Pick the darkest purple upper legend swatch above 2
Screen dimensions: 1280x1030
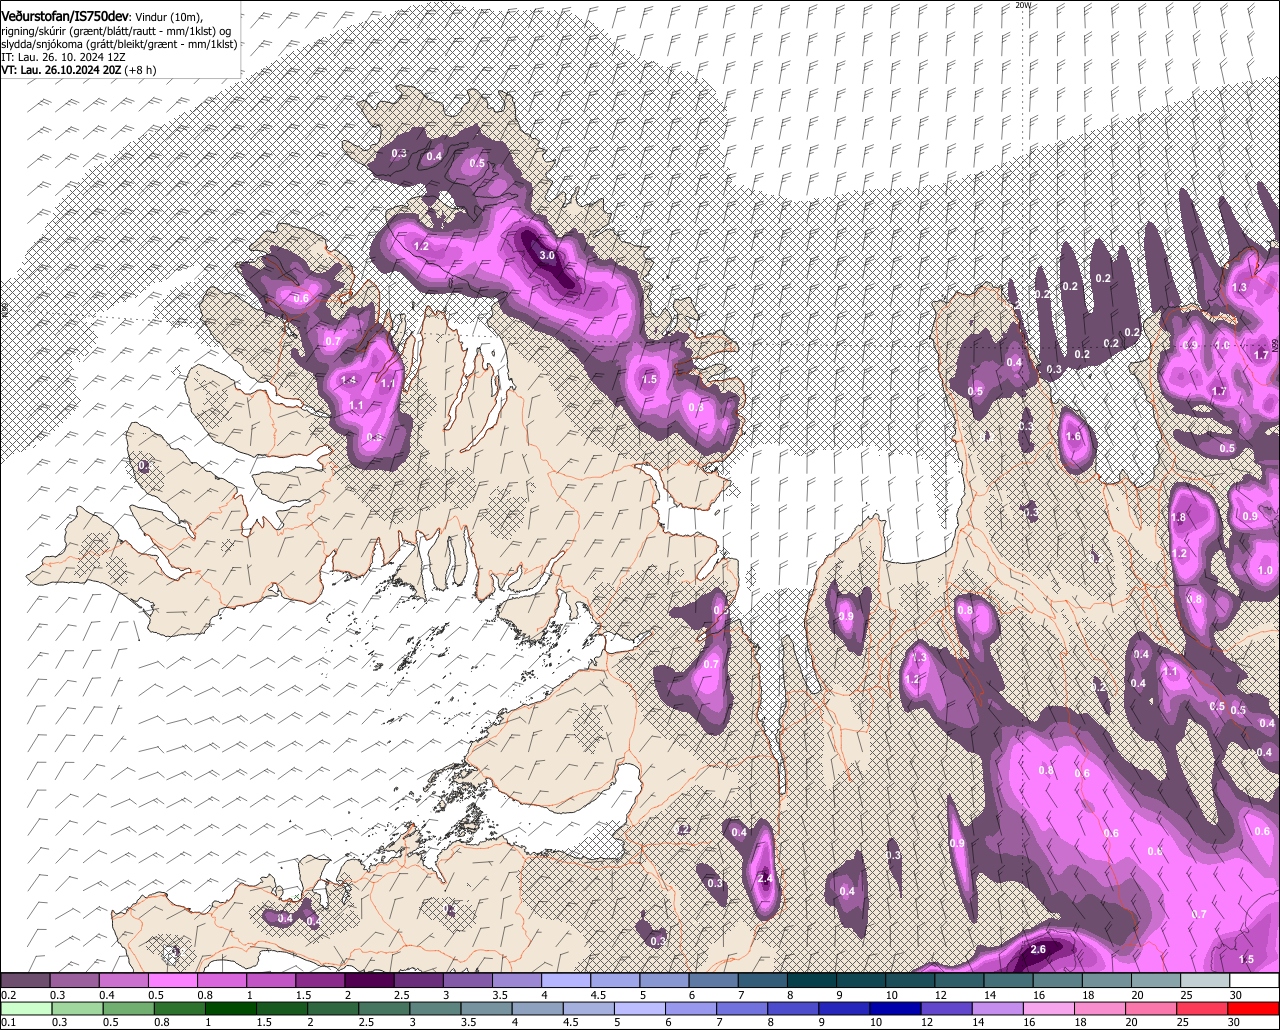click(369, 981)
